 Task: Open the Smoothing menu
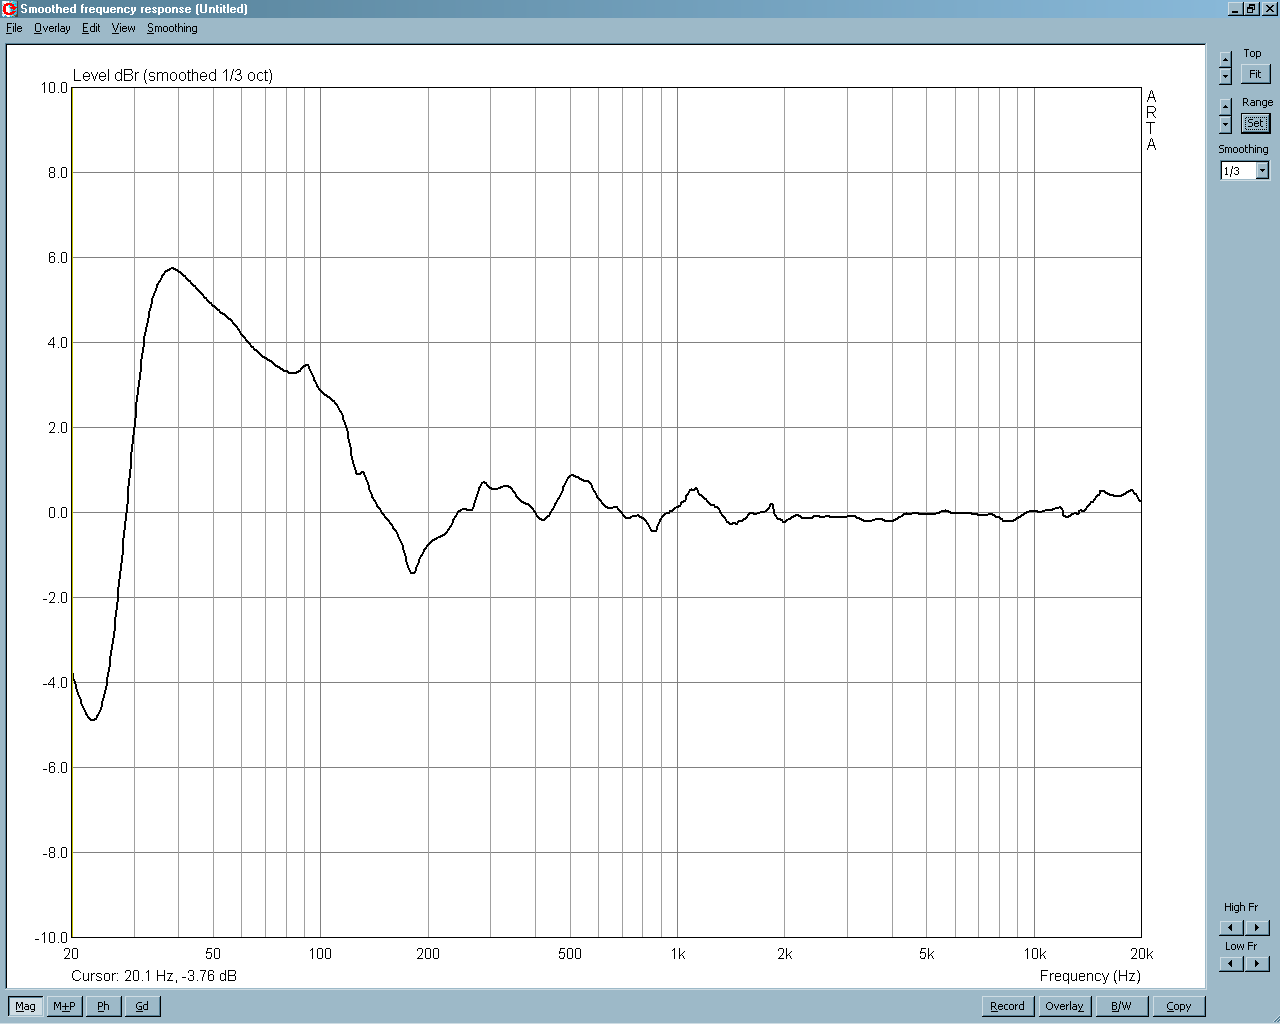tap(172, 28)
